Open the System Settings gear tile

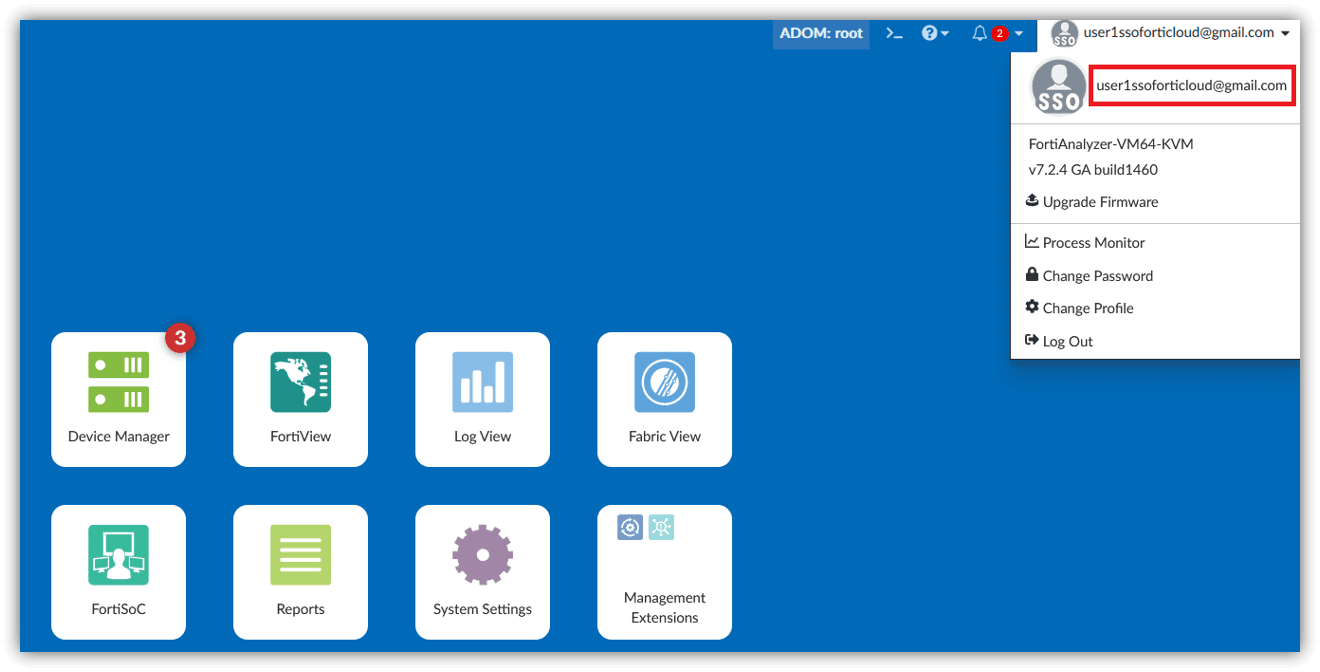point(482,572)
